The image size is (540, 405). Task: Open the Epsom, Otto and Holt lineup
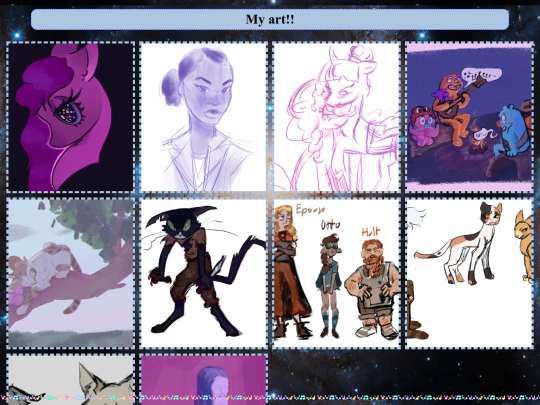pyautogui.click(x=336, y=273)
